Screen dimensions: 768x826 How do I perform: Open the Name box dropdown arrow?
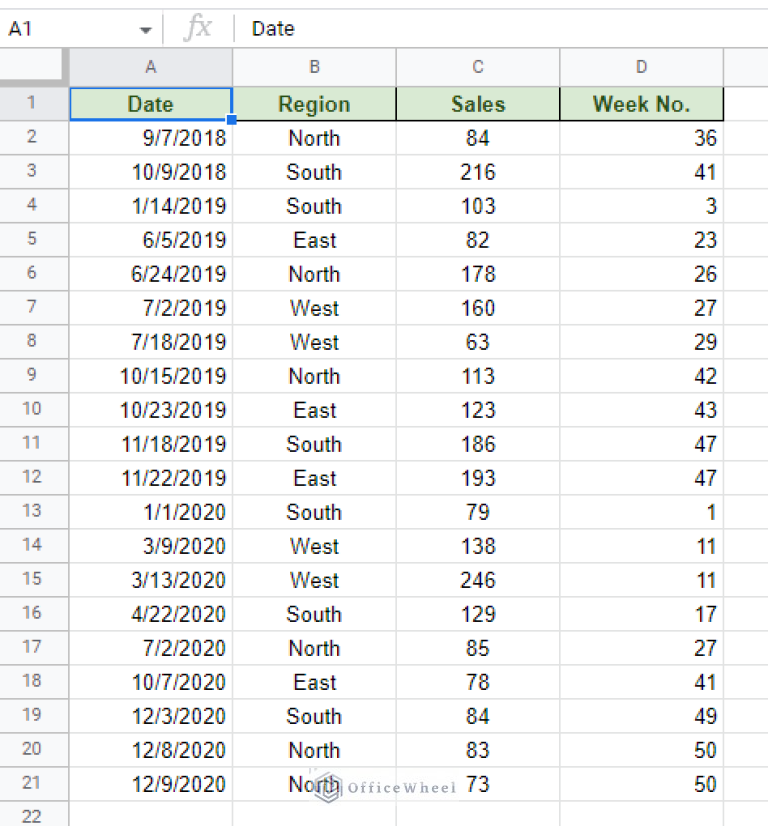(x=146, y=30)
